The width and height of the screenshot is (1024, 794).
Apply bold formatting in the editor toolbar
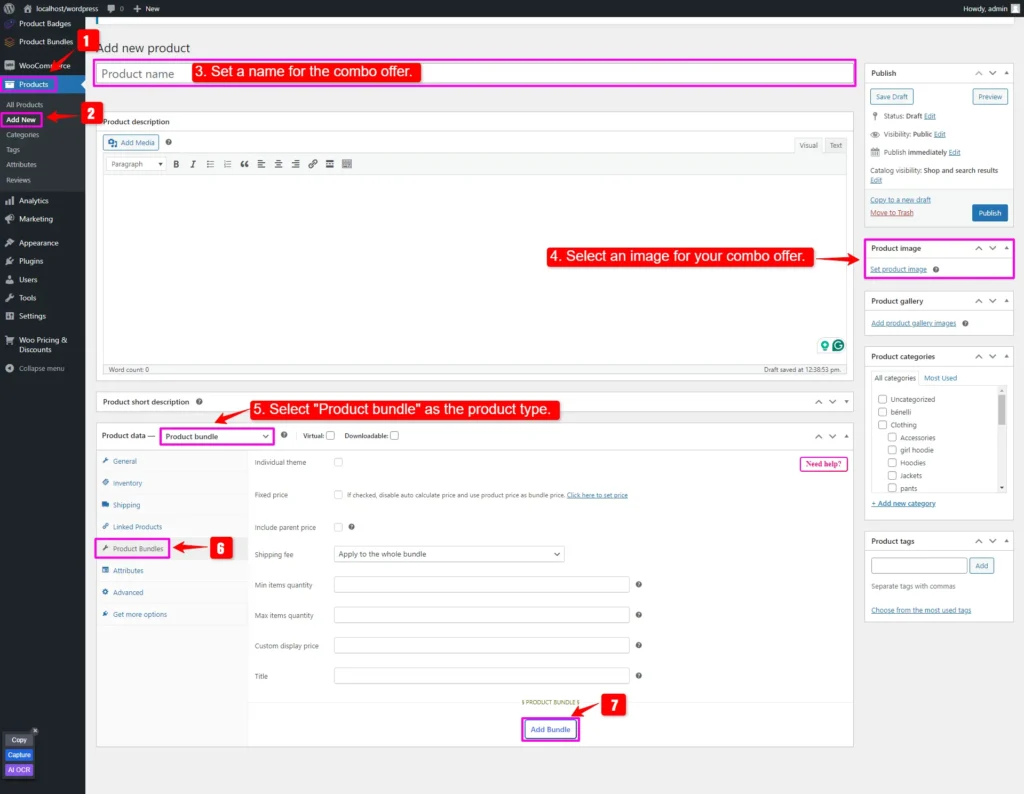(176, 164)
